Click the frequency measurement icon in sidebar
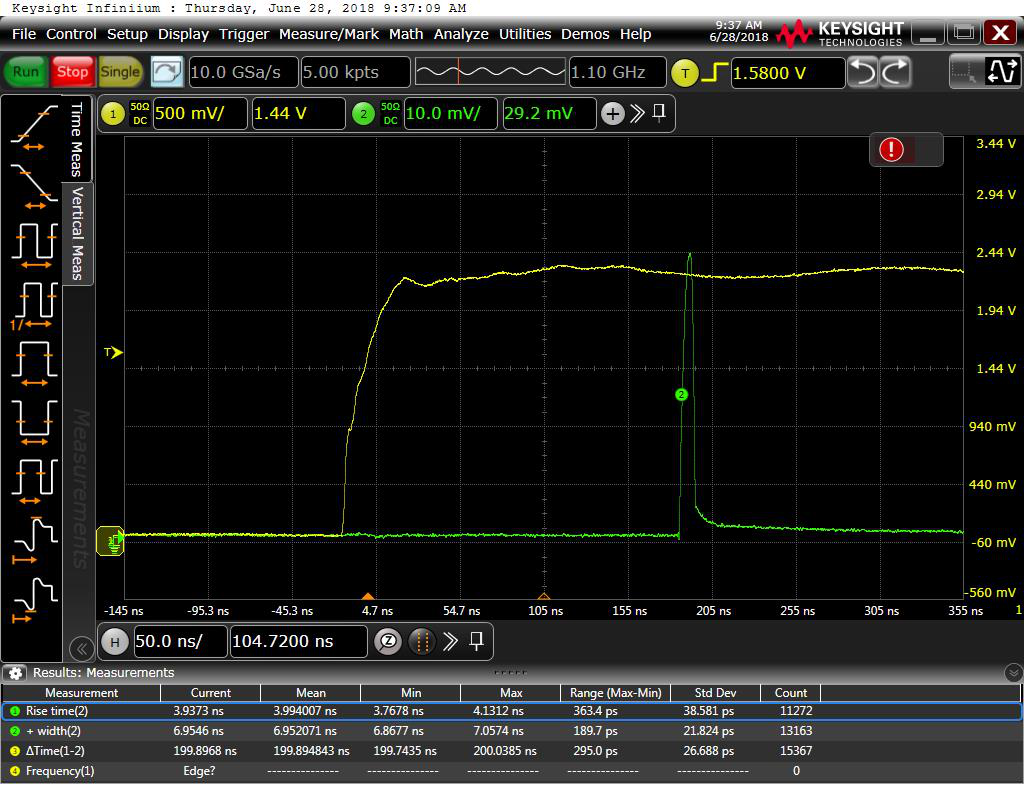This screenshot has height=794, width=1034. click(34, 302)
